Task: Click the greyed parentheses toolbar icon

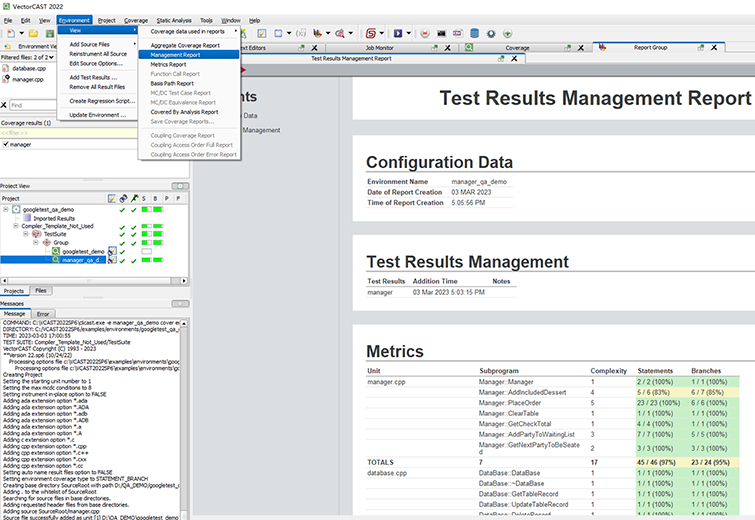Action: tap(301, 33)
